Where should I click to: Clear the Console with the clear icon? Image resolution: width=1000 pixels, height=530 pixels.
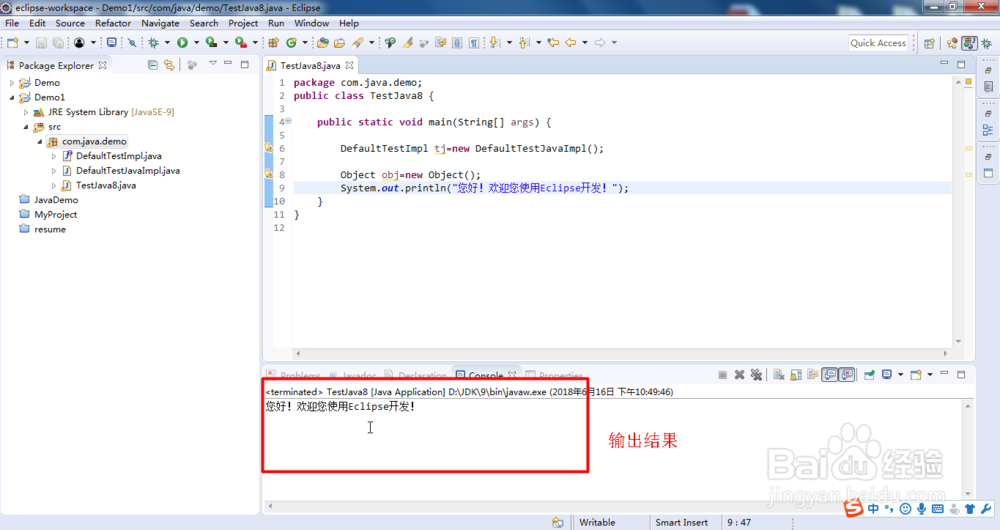pos(779,375)
